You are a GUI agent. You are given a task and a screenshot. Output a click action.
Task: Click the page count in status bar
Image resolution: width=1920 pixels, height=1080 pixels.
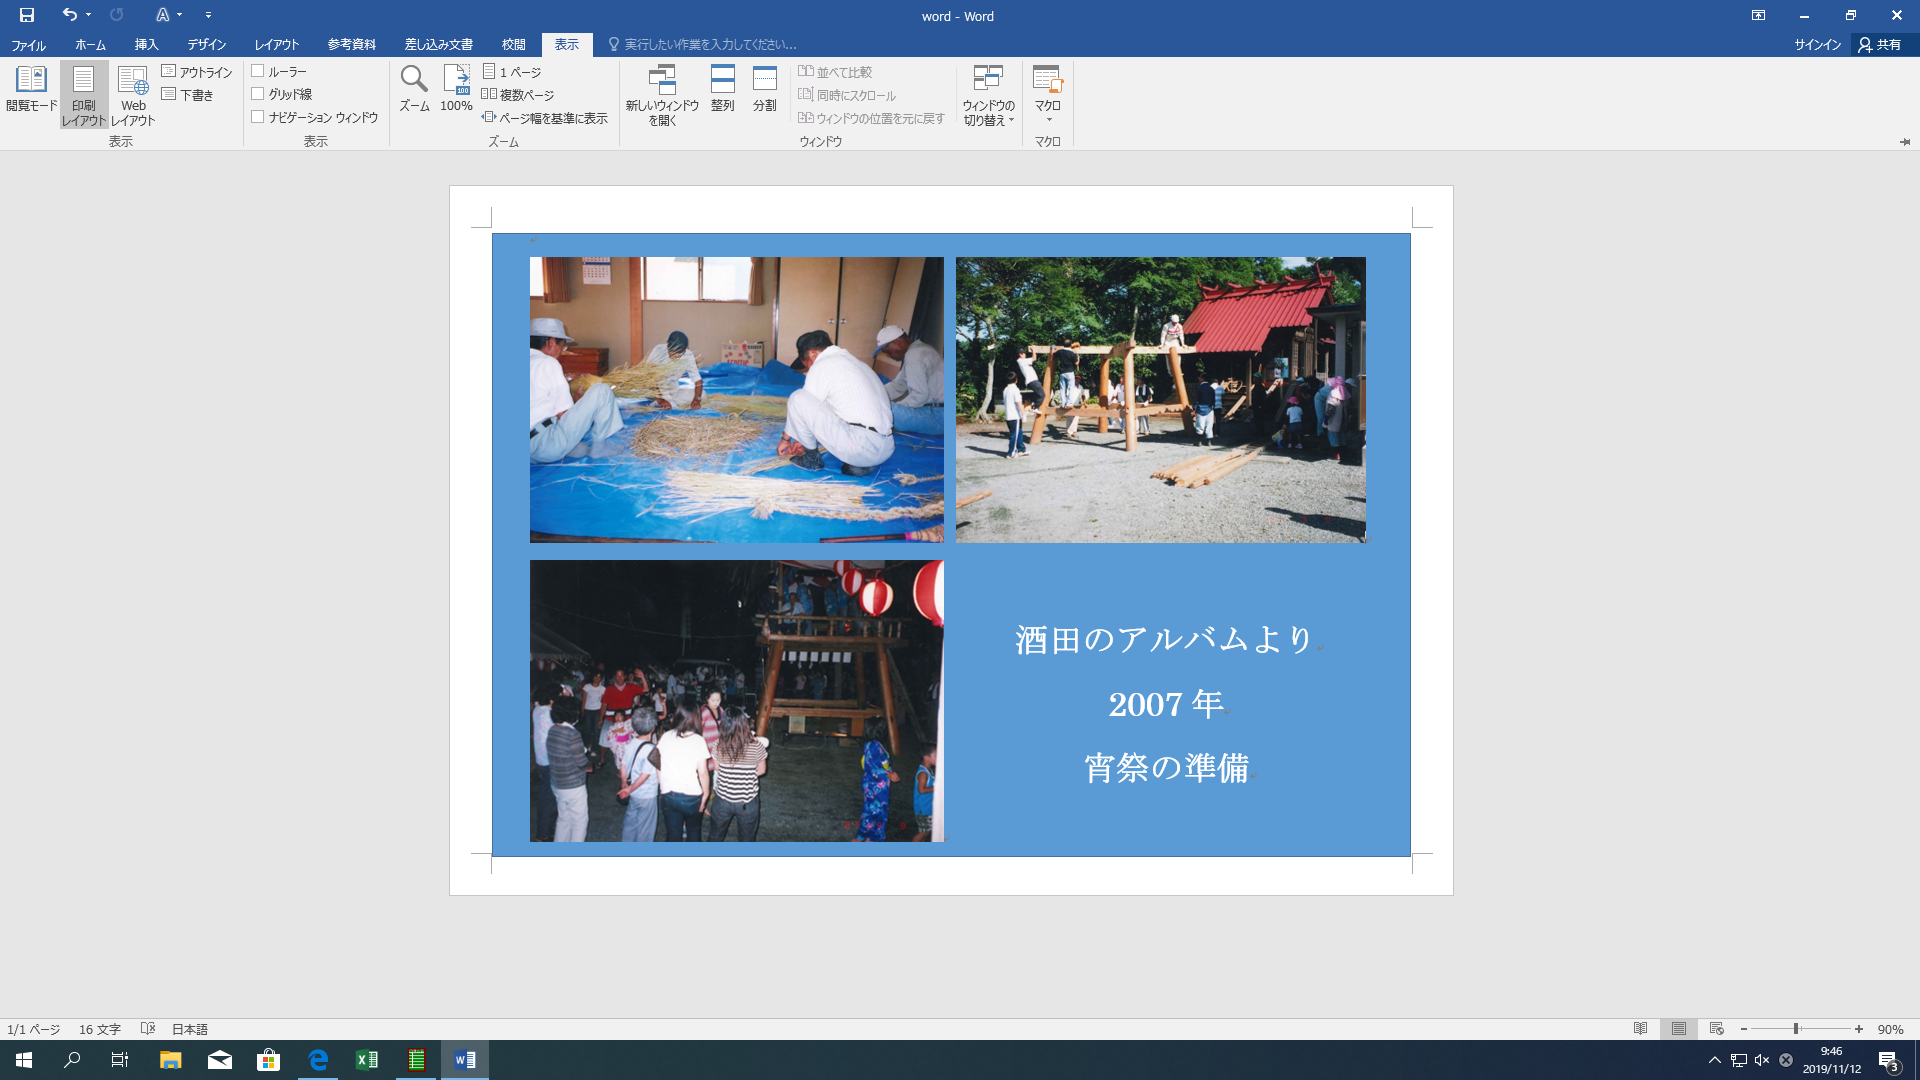point(34,1029)
